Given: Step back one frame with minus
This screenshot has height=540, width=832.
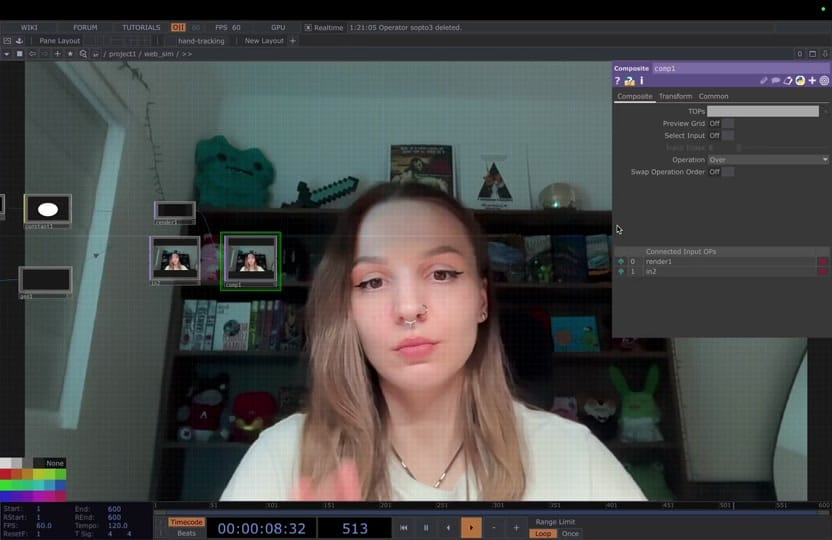Looking at the screenshot, I should 493,528.
